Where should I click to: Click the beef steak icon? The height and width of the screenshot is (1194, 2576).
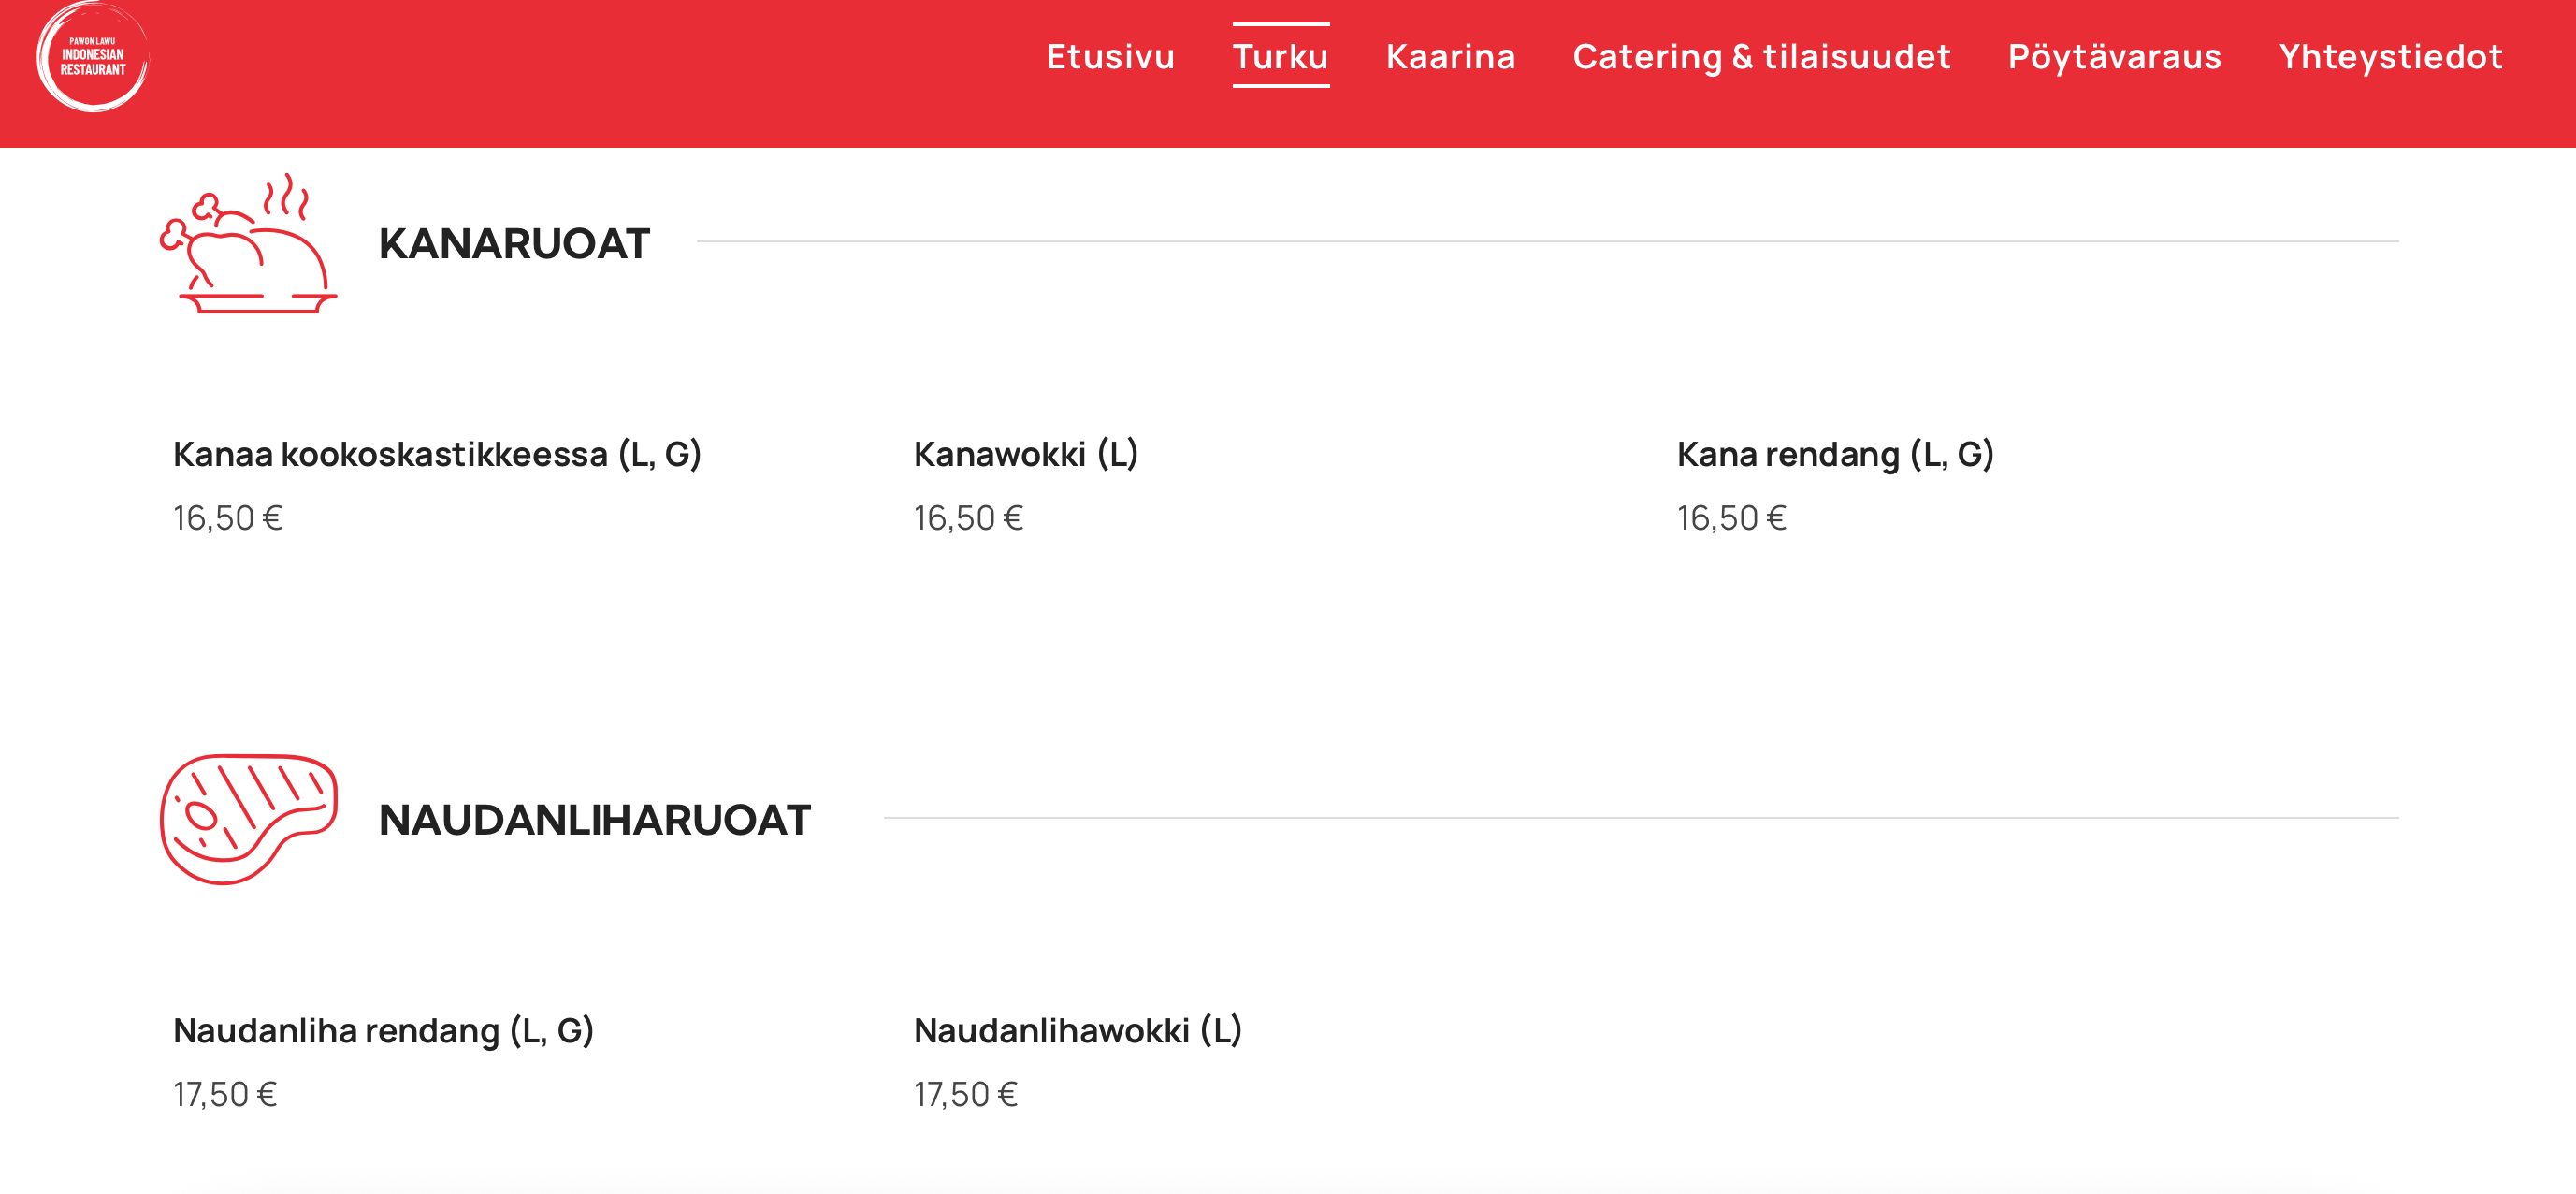248,819
